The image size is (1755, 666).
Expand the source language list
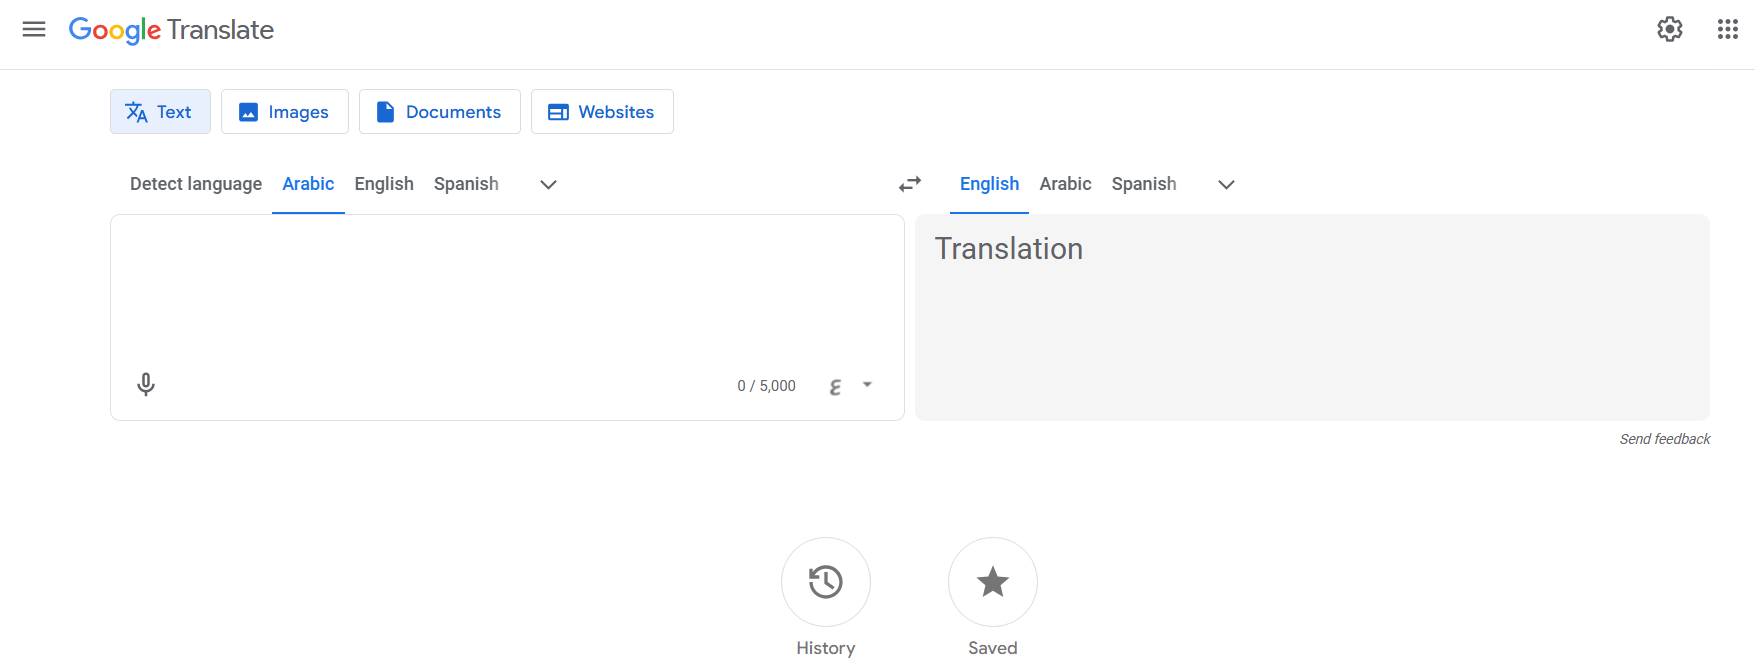click(547, 185)
